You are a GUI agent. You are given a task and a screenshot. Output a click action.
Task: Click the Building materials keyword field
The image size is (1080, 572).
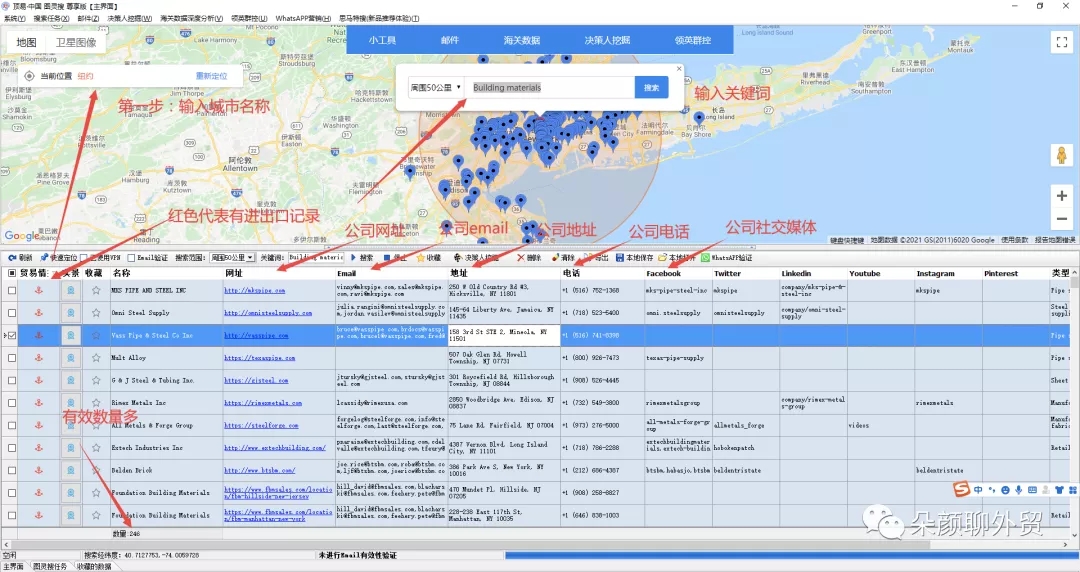point(550,88)
